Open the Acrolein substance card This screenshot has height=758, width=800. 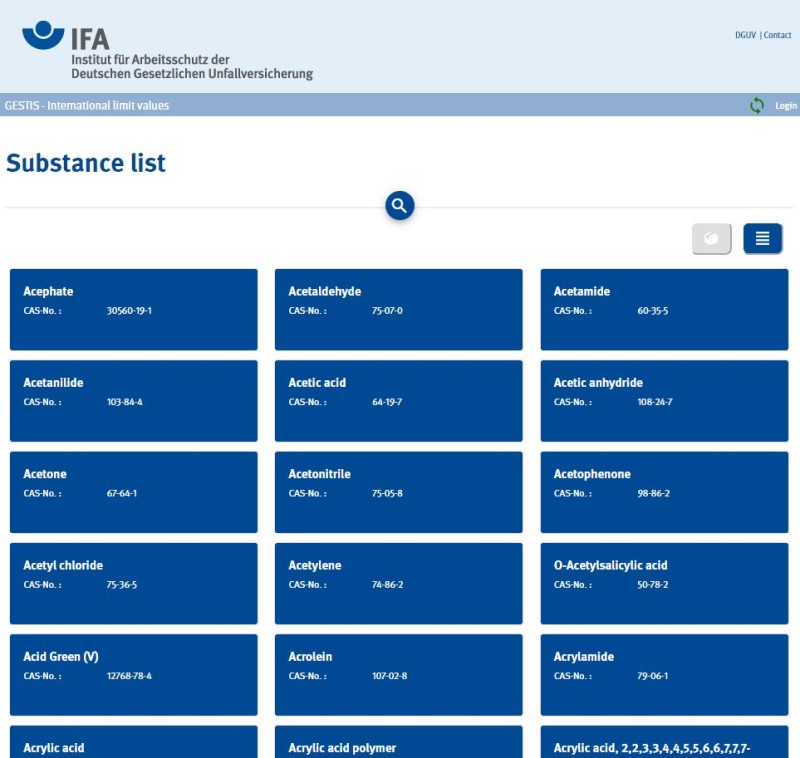coord(398,675)
